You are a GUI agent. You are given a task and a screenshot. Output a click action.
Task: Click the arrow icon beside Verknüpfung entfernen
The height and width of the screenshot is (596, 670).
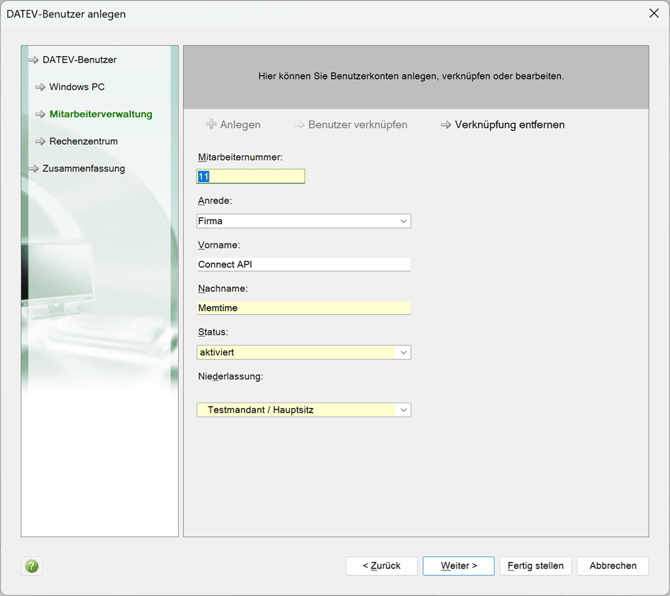[x=446, y=125]
